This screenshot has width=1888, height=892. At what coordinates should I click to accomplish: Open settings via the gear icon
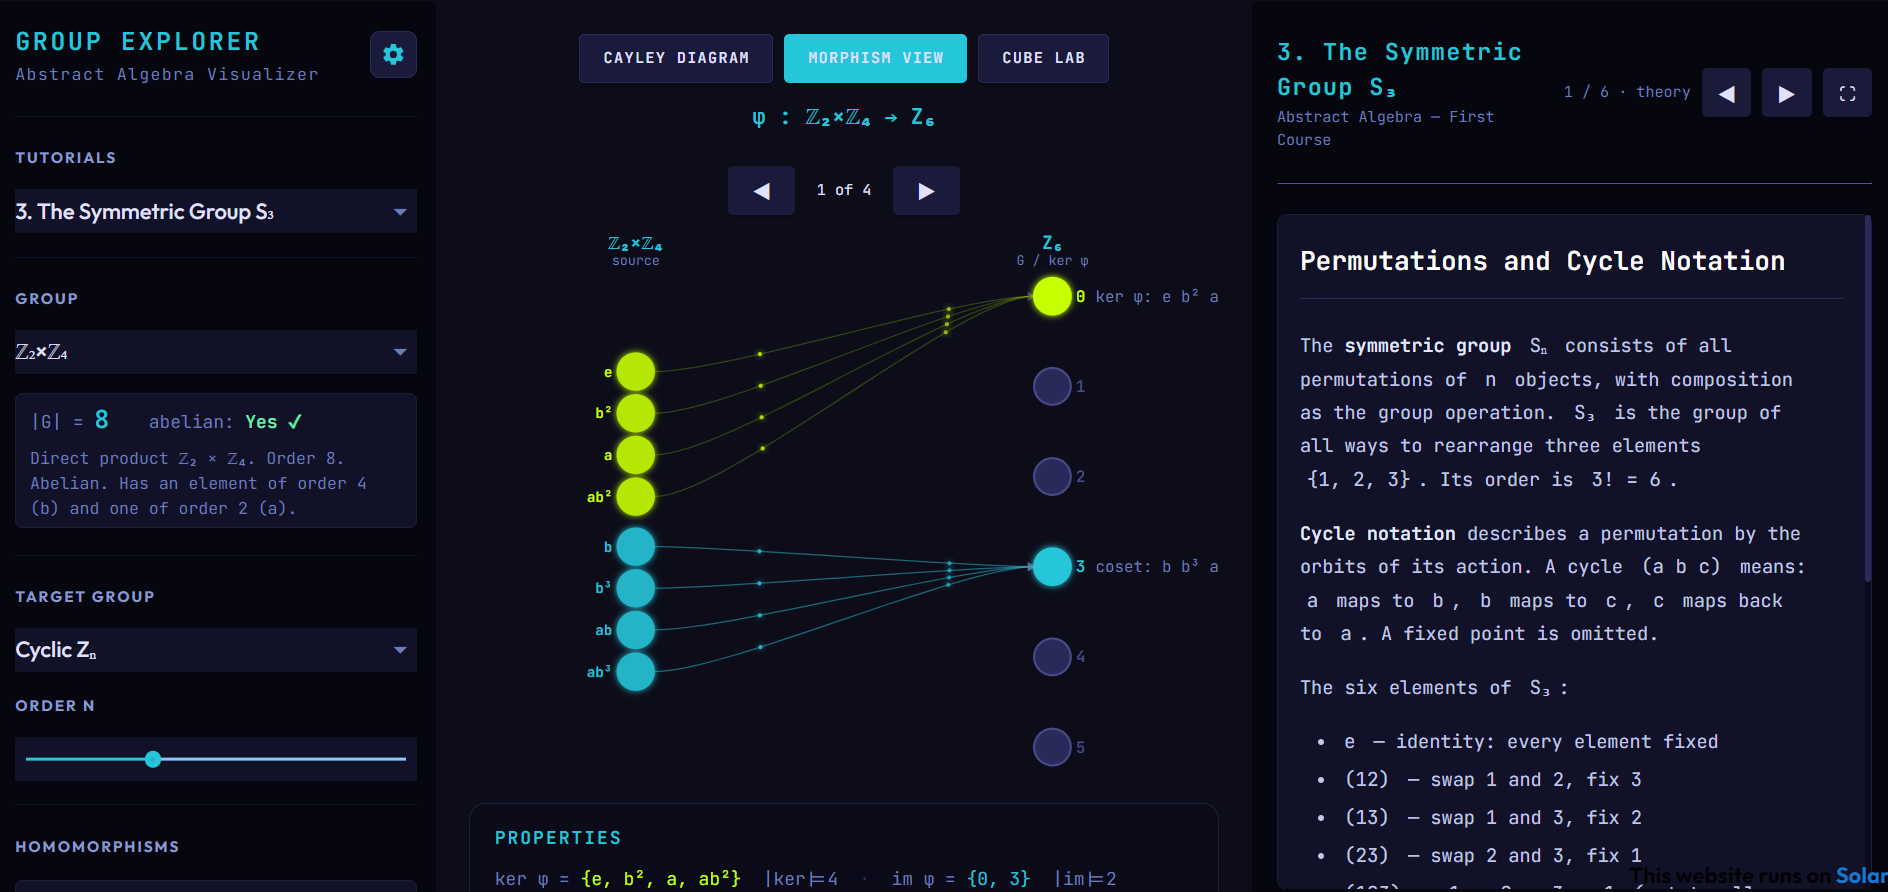[393, 54]
